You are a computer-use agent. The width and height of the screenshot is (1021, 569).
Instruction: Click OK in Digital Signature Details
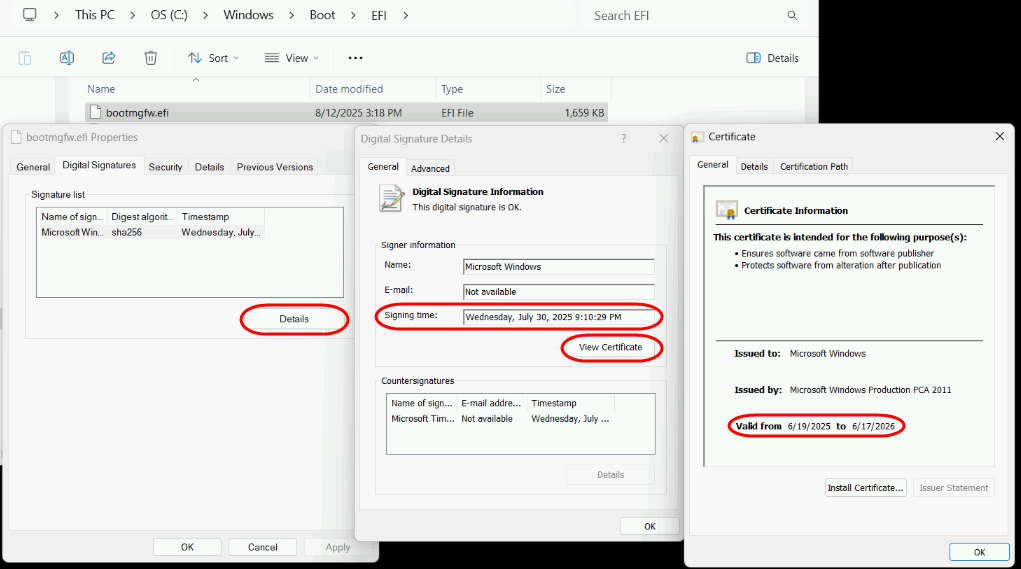point(649,526)
